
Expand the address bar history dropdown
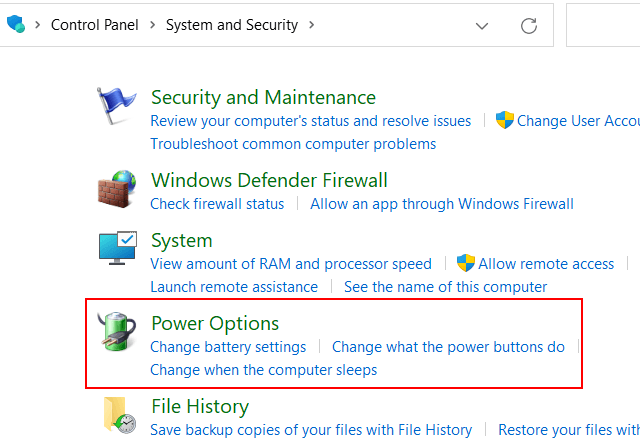482,26
